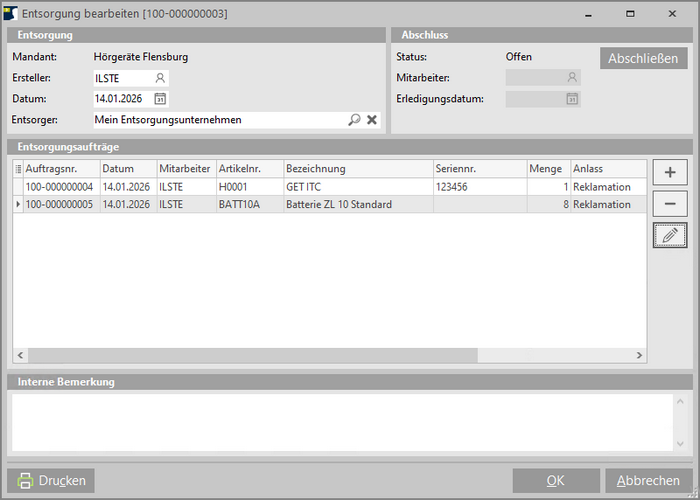Click the plus icon to add disposal order

pyautogui.click(x=669, y=172)
